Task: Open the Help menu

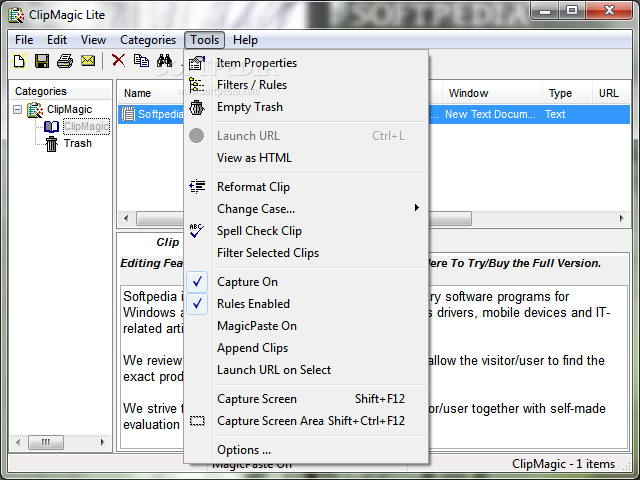Action: point(245,40)
